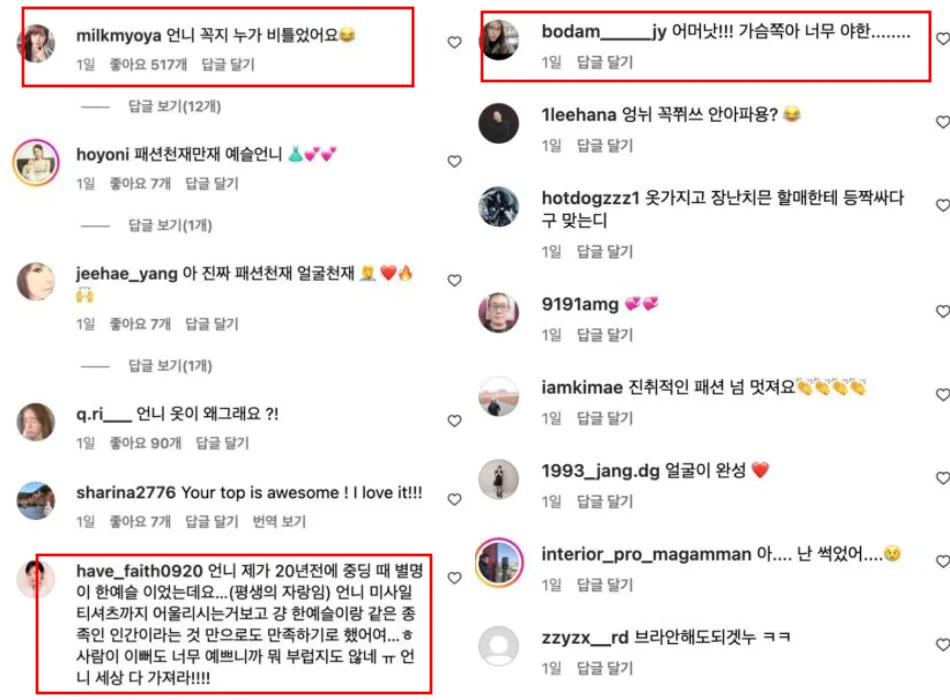Tap the heart beside hoyoni's comment
This screenshot has width=950, height=700.
coord(454,161)
